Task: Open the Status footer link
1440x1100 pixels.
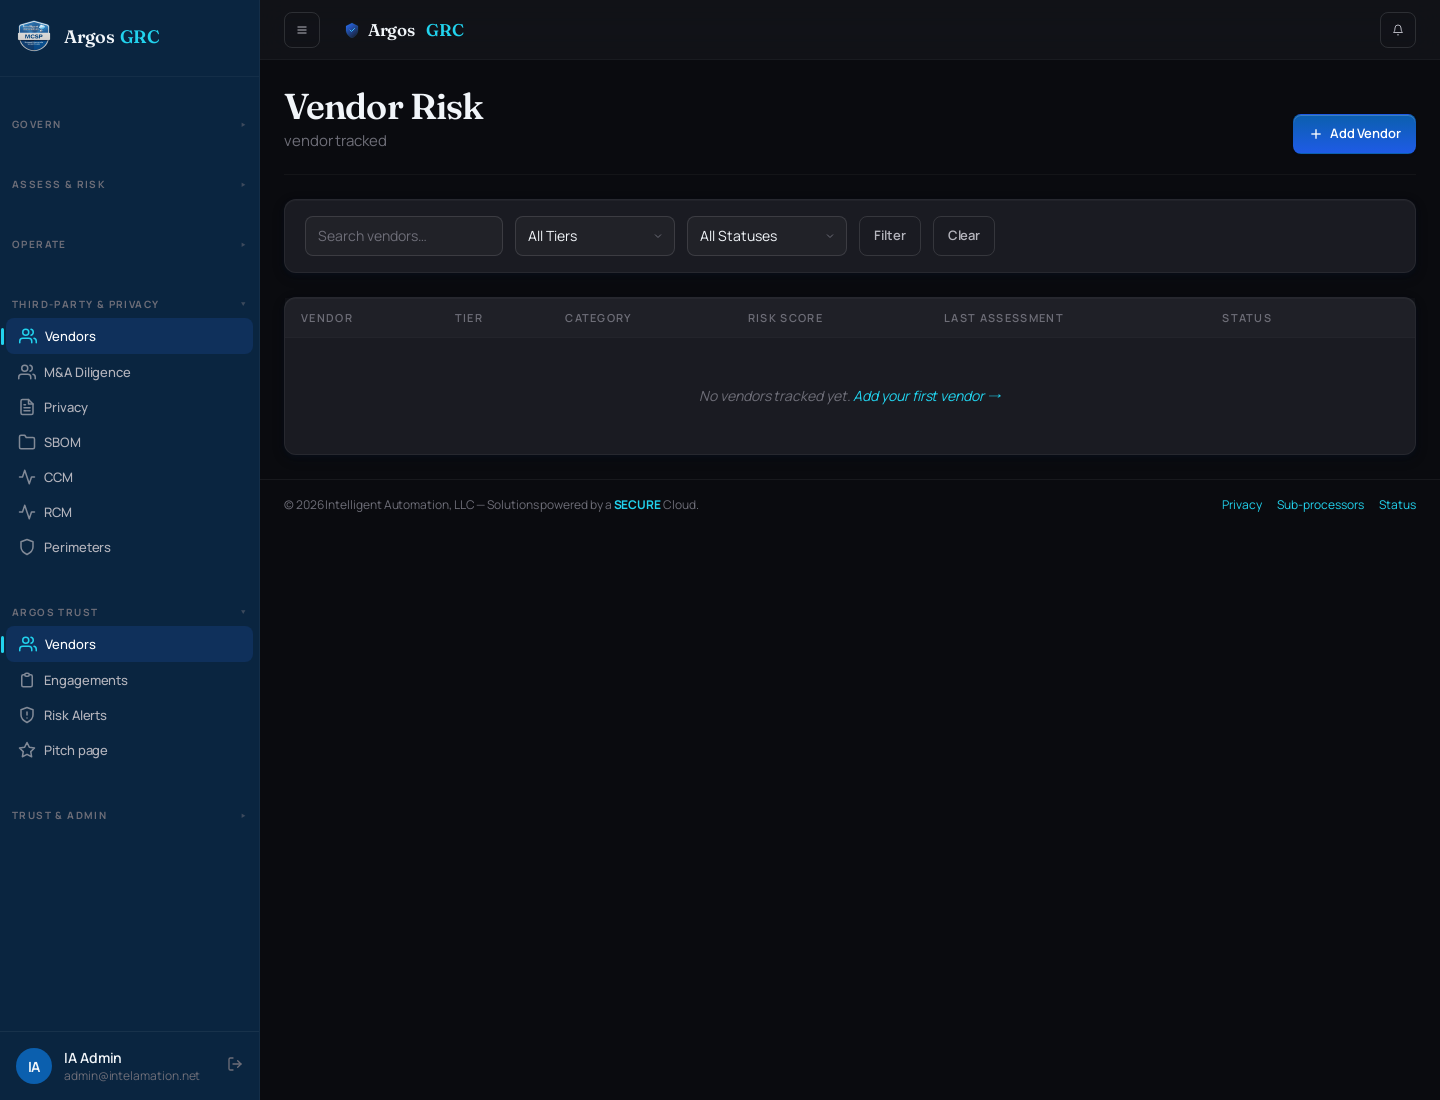Action: point(1397,505)
